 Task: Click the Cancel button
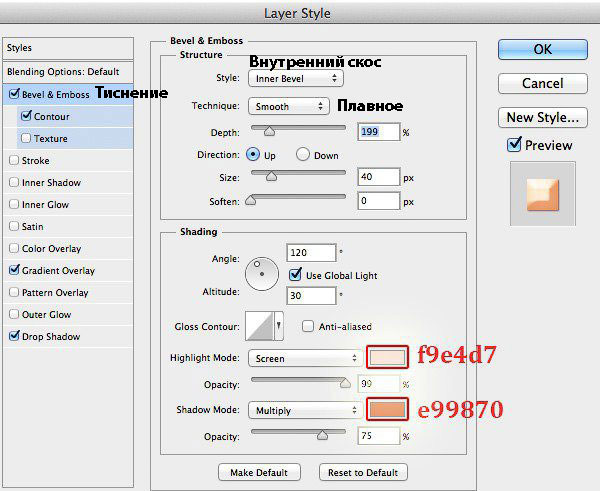pyautogui.click(x=543, y=83)
